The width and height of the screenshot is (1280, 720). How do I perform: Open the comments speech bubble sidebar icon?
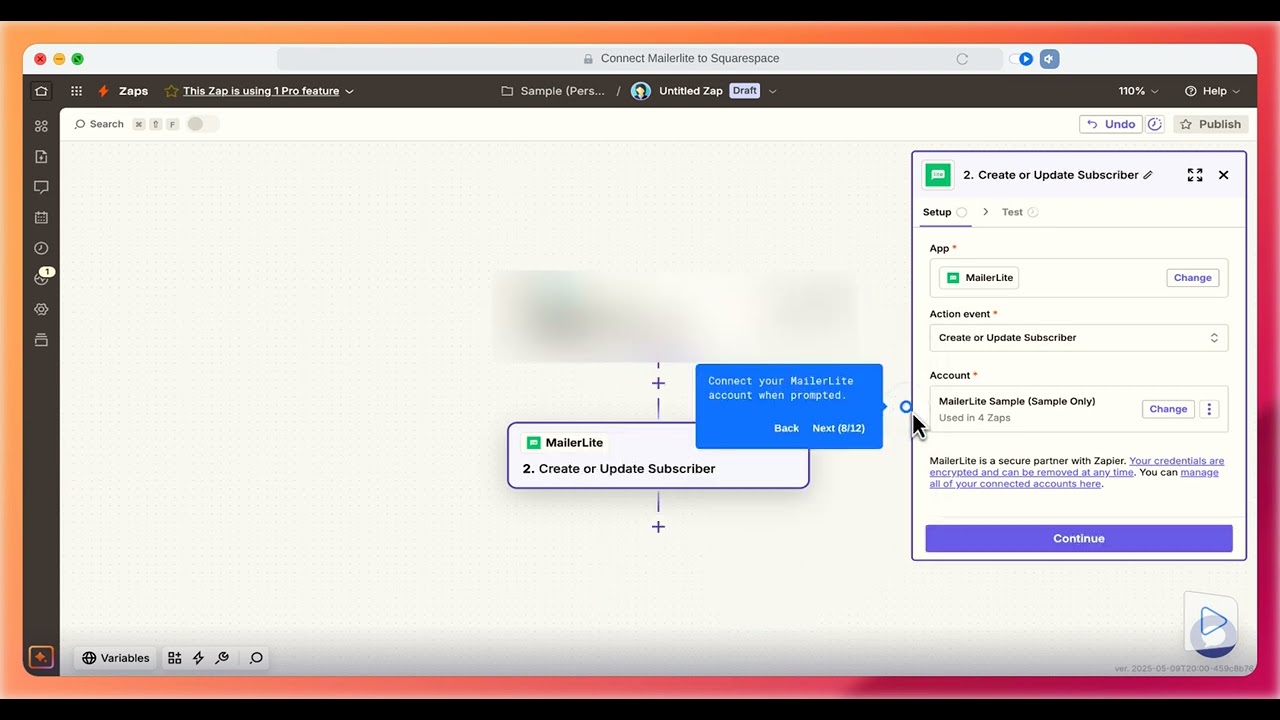[41, 187]
